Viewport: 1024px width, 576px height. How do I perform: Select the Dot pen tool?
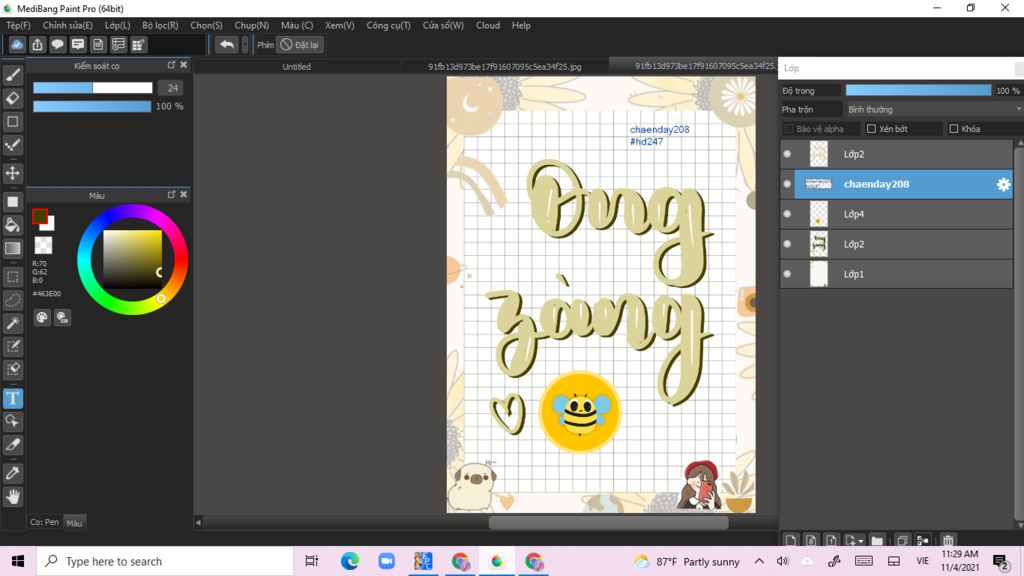coord(12,145)
